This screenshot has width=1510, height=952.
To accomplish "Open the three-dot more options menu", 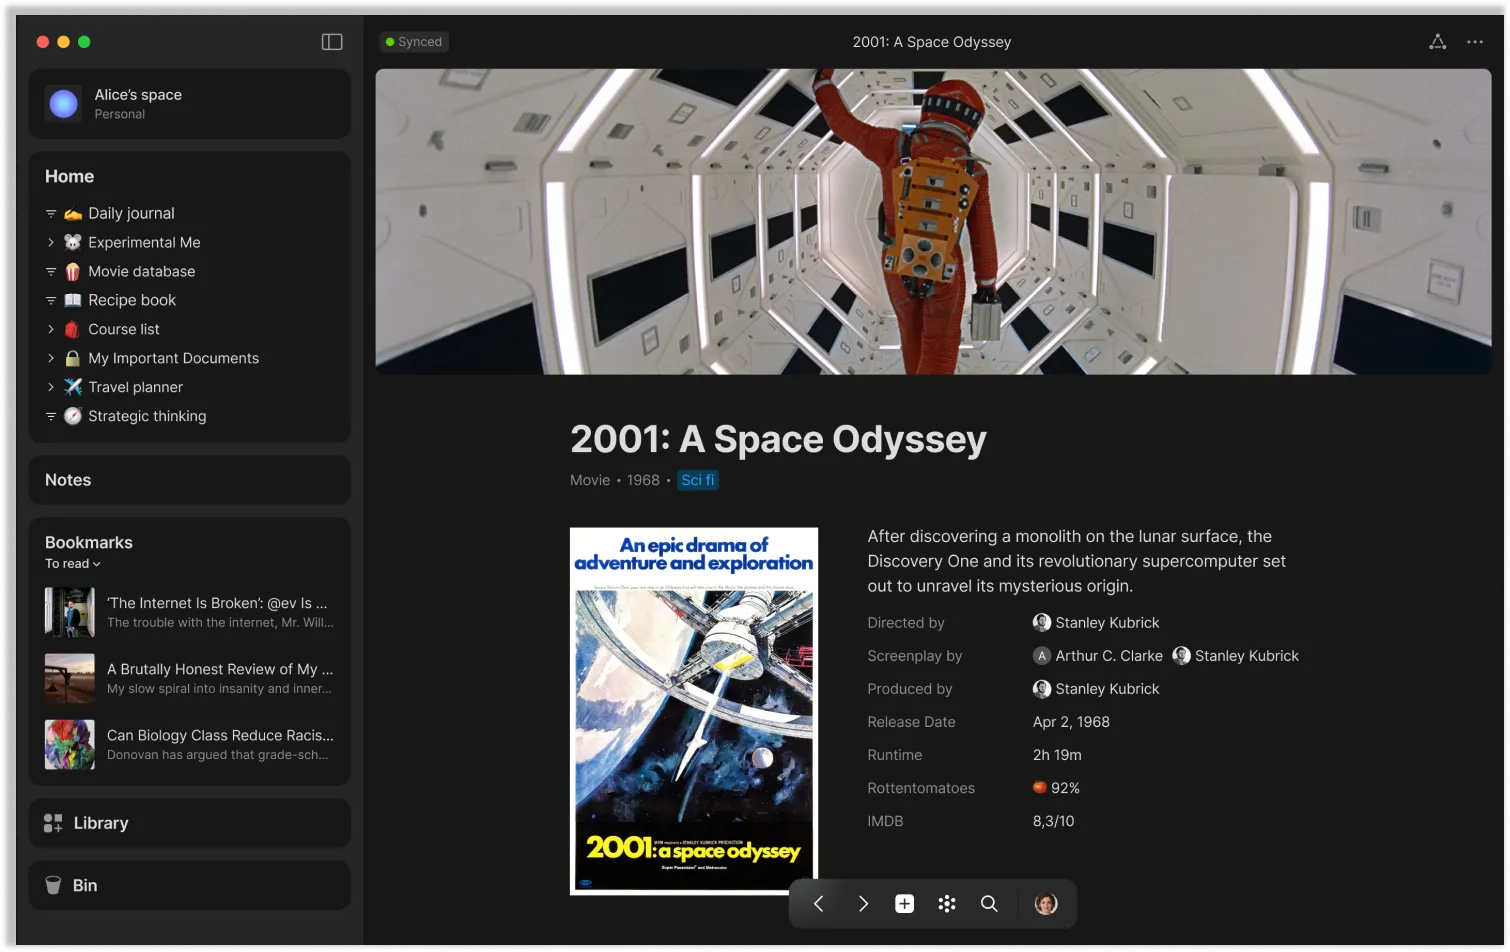I will point(1475,42).
